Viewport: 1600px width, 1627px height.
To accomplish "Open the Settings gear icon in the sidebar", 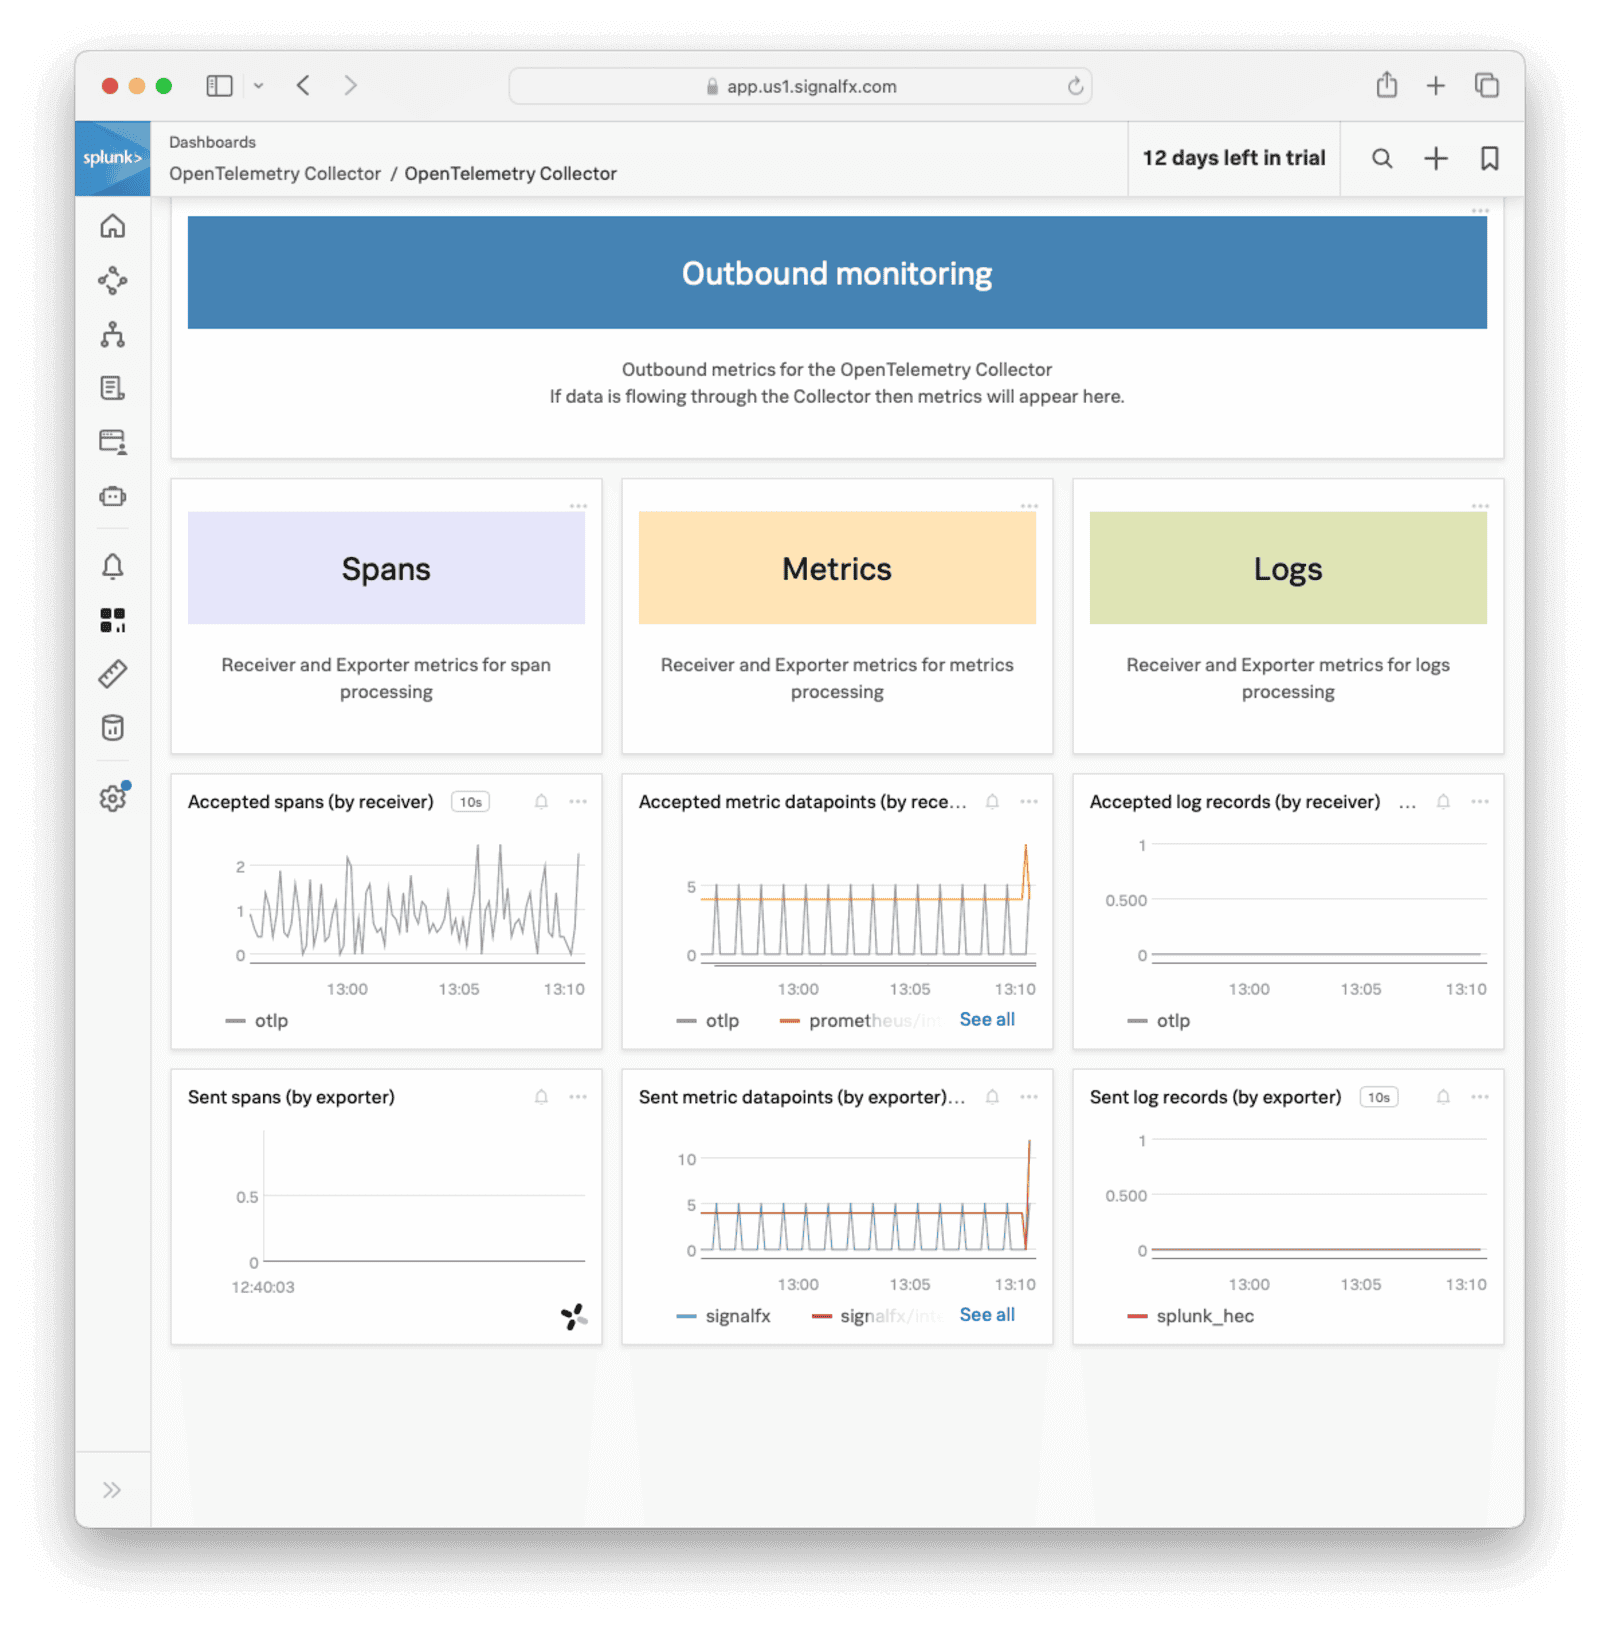I will (x=113, y=798).
